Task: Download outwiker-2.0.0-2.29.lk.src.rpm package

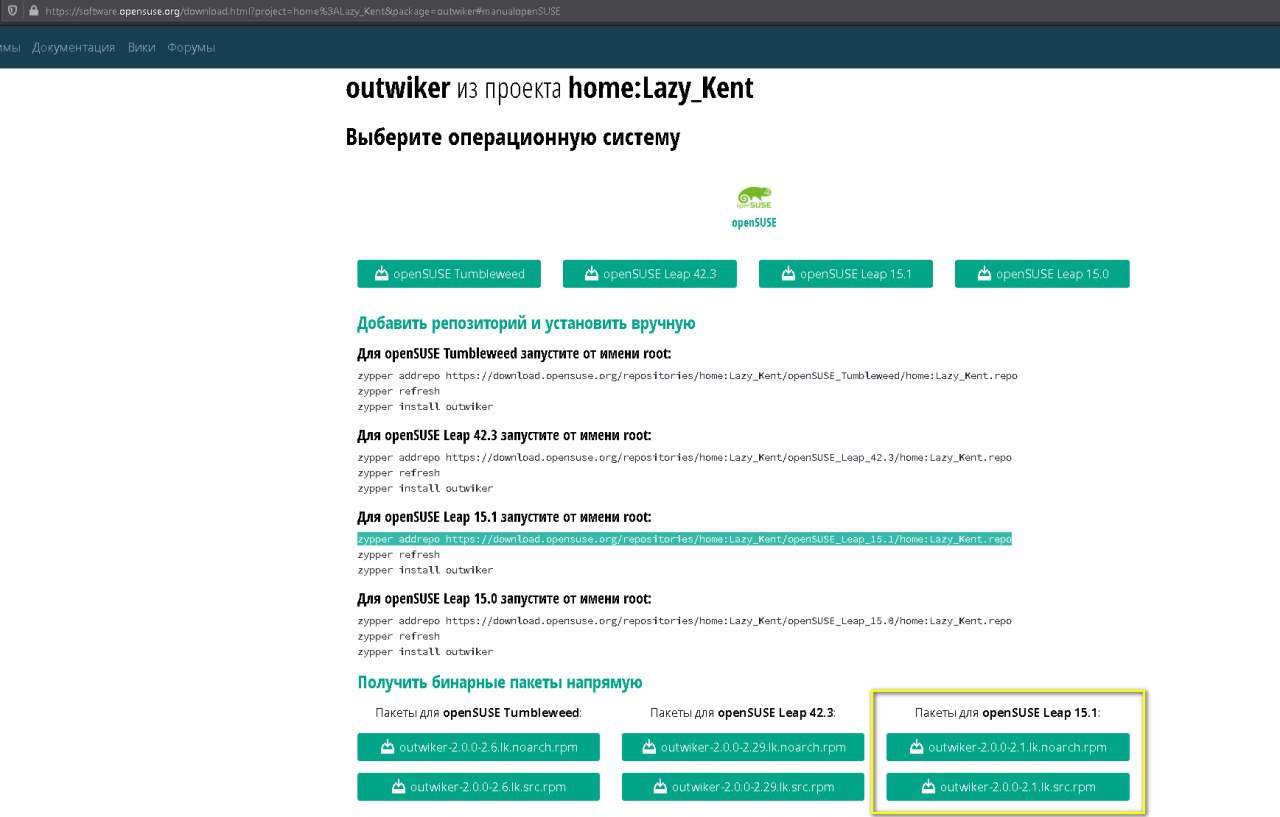Action: click(743, 787)
